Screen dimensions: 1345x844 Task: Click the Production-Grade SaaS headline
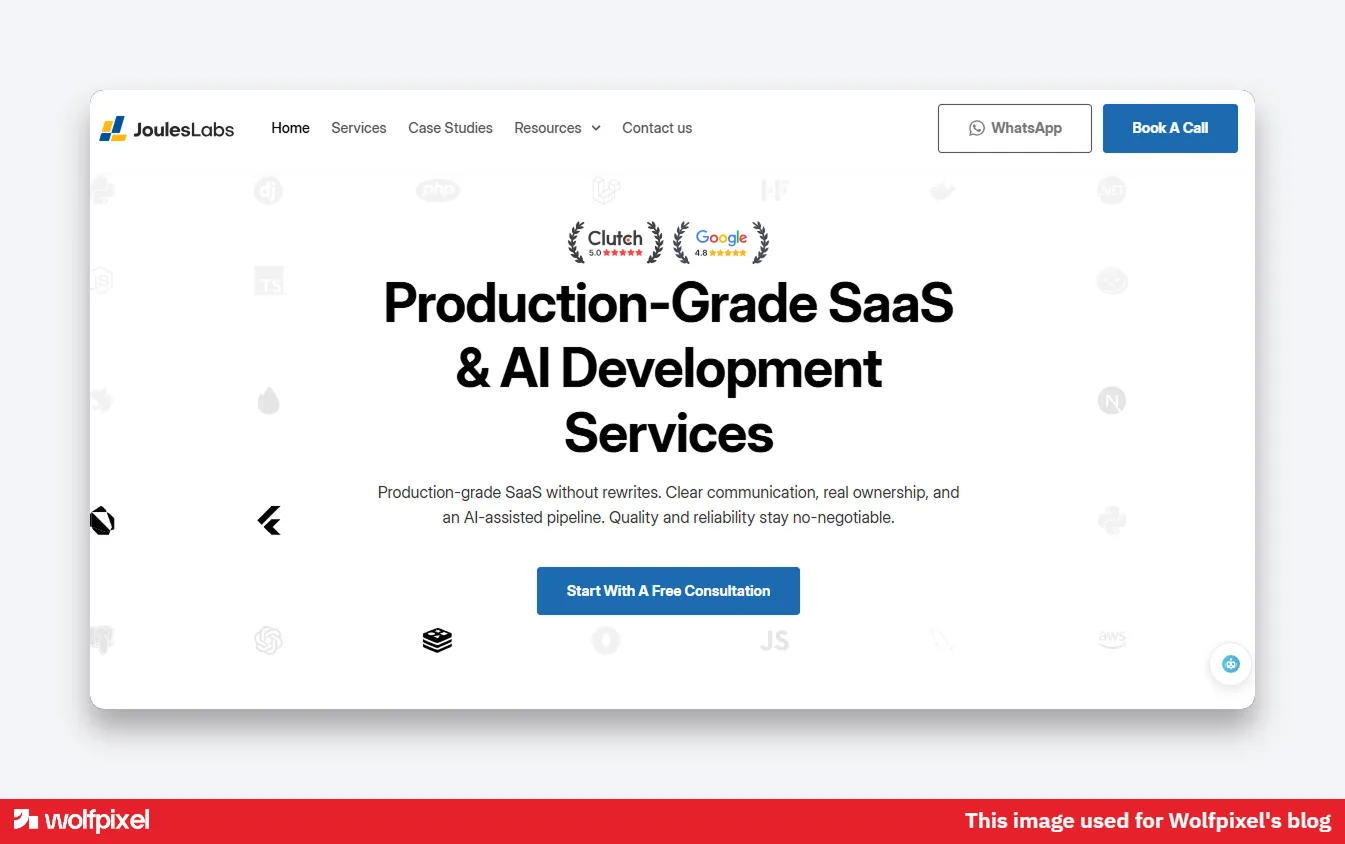pos(668,368)
